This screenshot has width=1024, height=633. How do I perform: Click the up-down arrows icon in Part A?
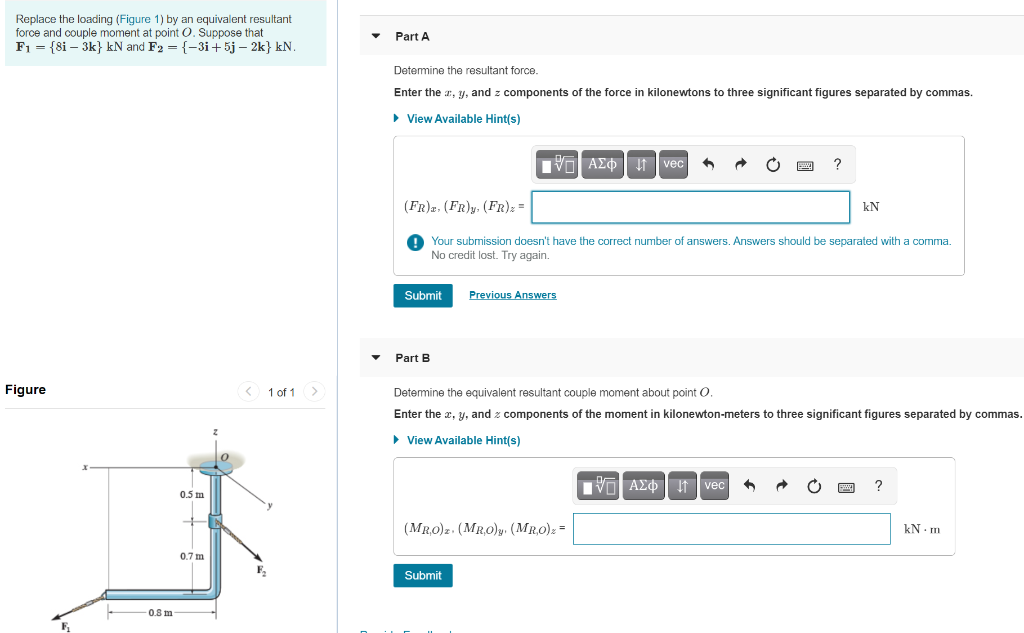[x=641, y=164]
